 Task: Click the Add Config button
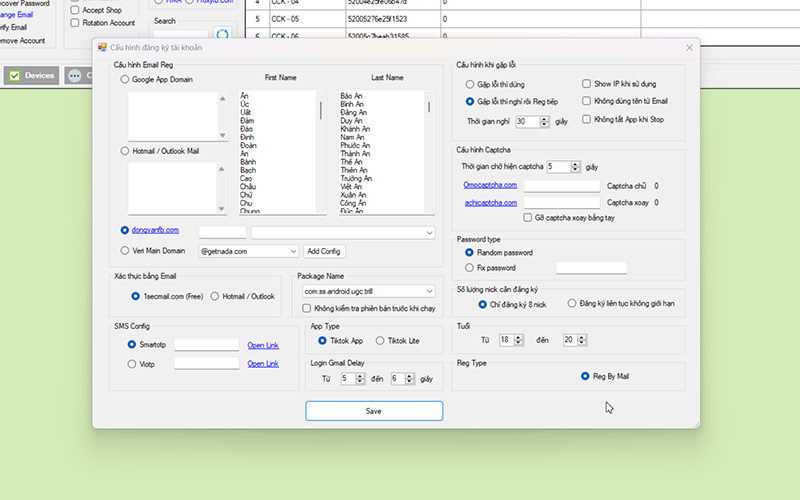tap(324, 251)
